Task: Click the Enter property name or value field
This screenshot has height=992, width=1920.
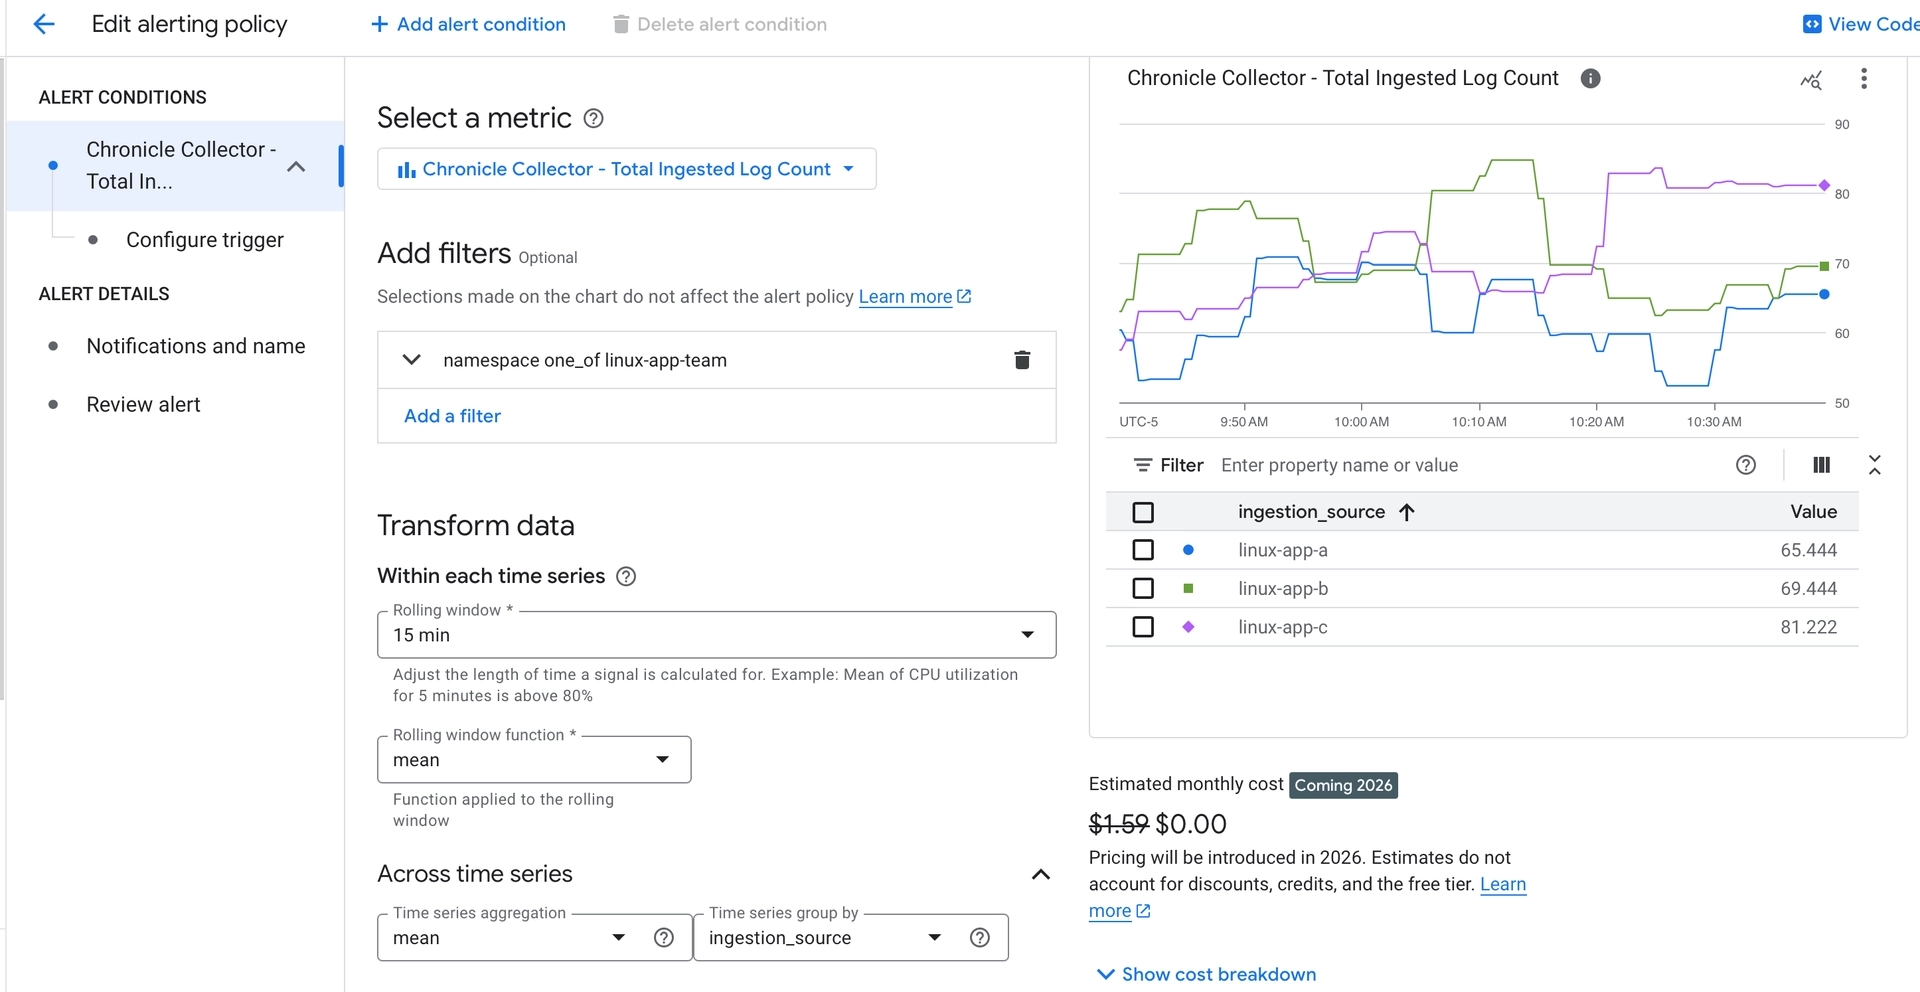Action: [1400, 465]
